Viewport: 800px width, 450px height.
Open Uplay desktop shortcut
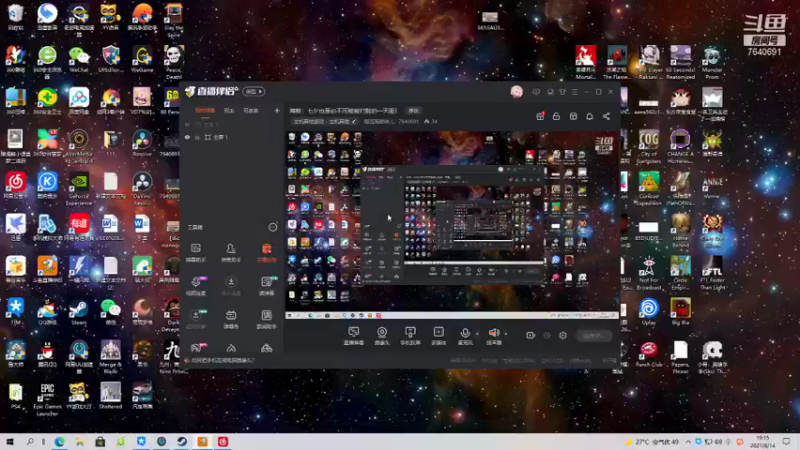tap(648, 312)
